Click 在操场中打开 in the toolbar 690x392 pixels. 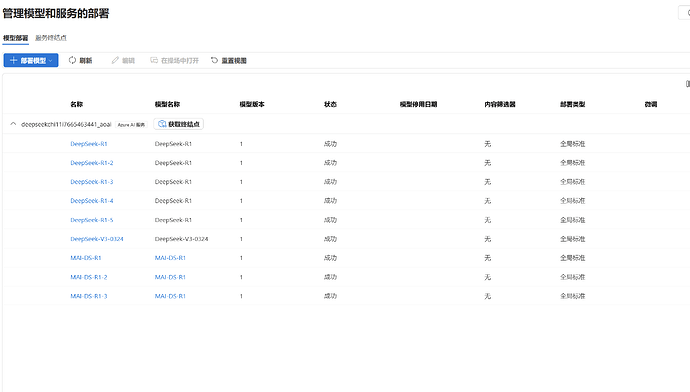pos(175,60)
